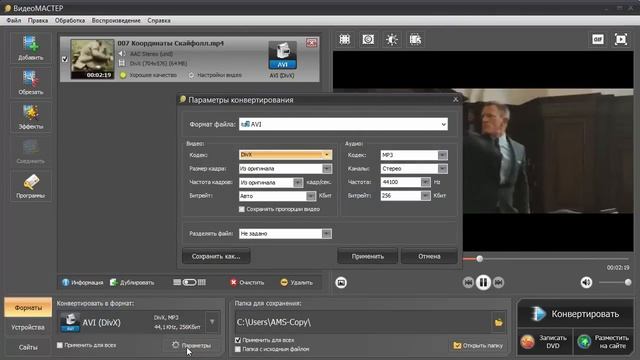Open the brightness adjustment icon above the preview
This screenshot has height=360, width=640.
tap(392, 40)
